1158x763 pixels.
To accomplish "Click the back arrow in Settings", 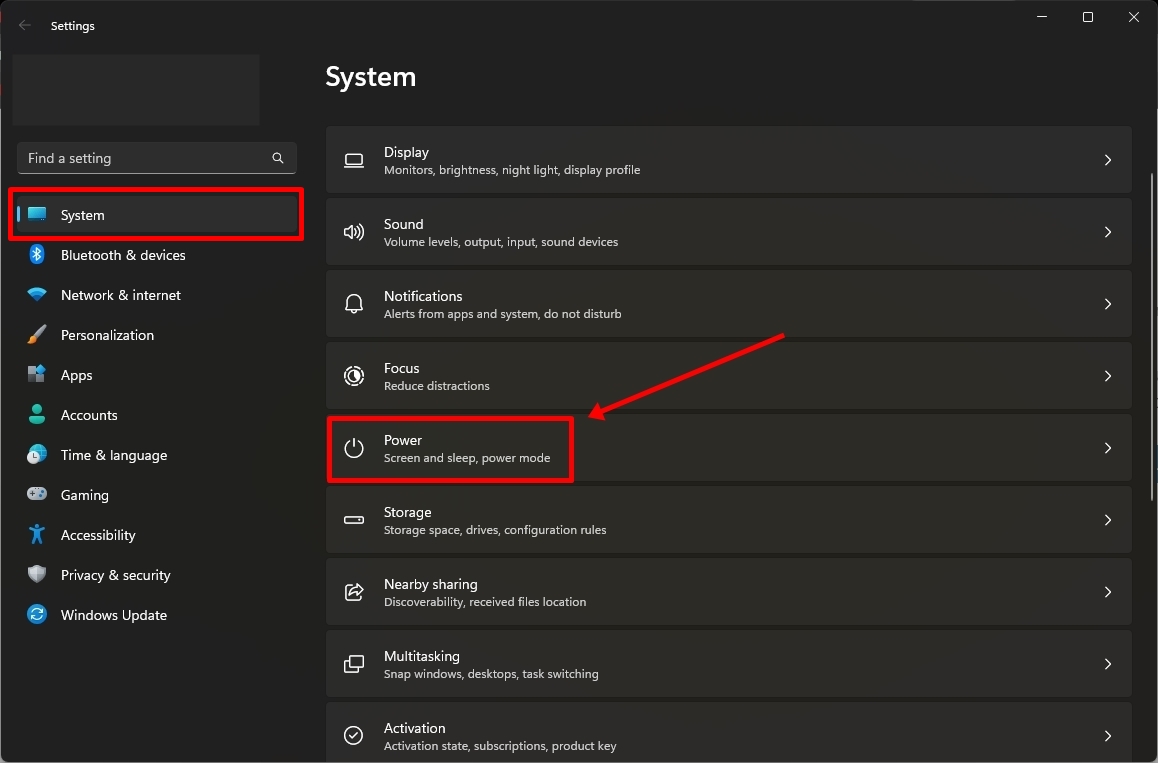I will 25,25.
